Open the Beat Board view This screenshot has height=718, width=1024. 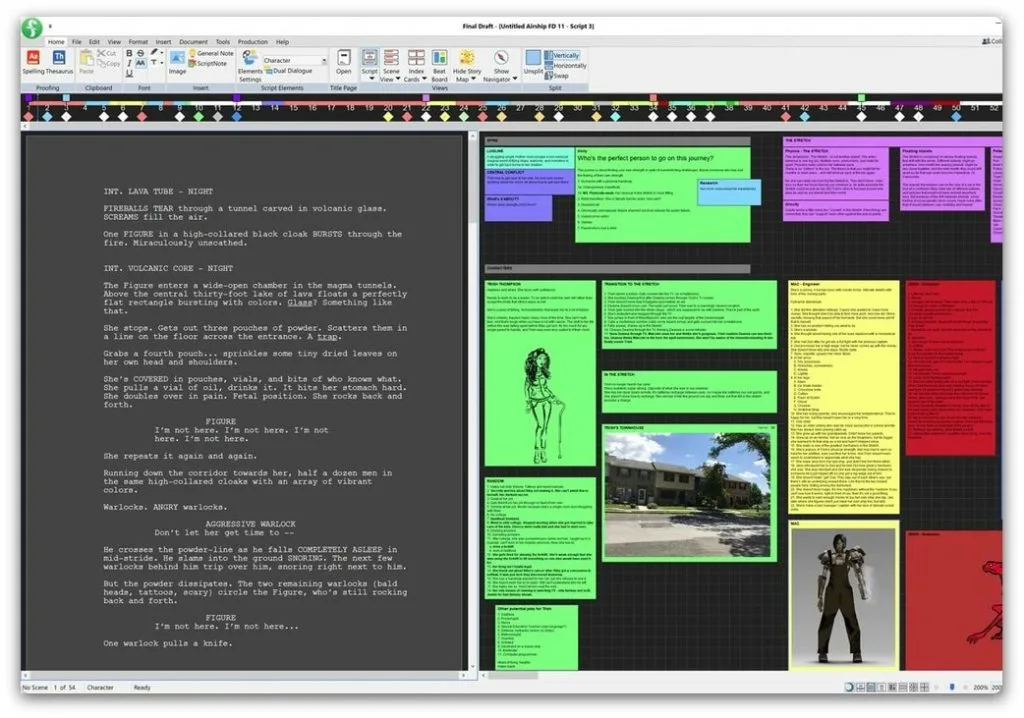point(440,65)
